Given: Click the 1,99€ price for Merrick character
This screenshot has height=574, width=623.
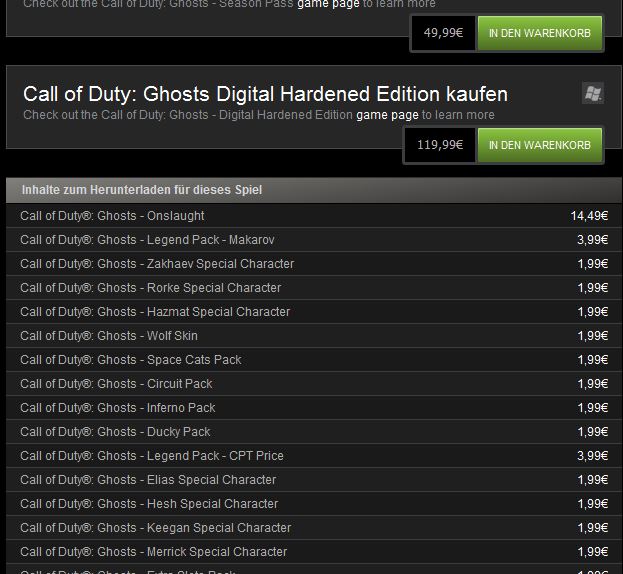Looking at the screenshot, I should click(592, 552).
